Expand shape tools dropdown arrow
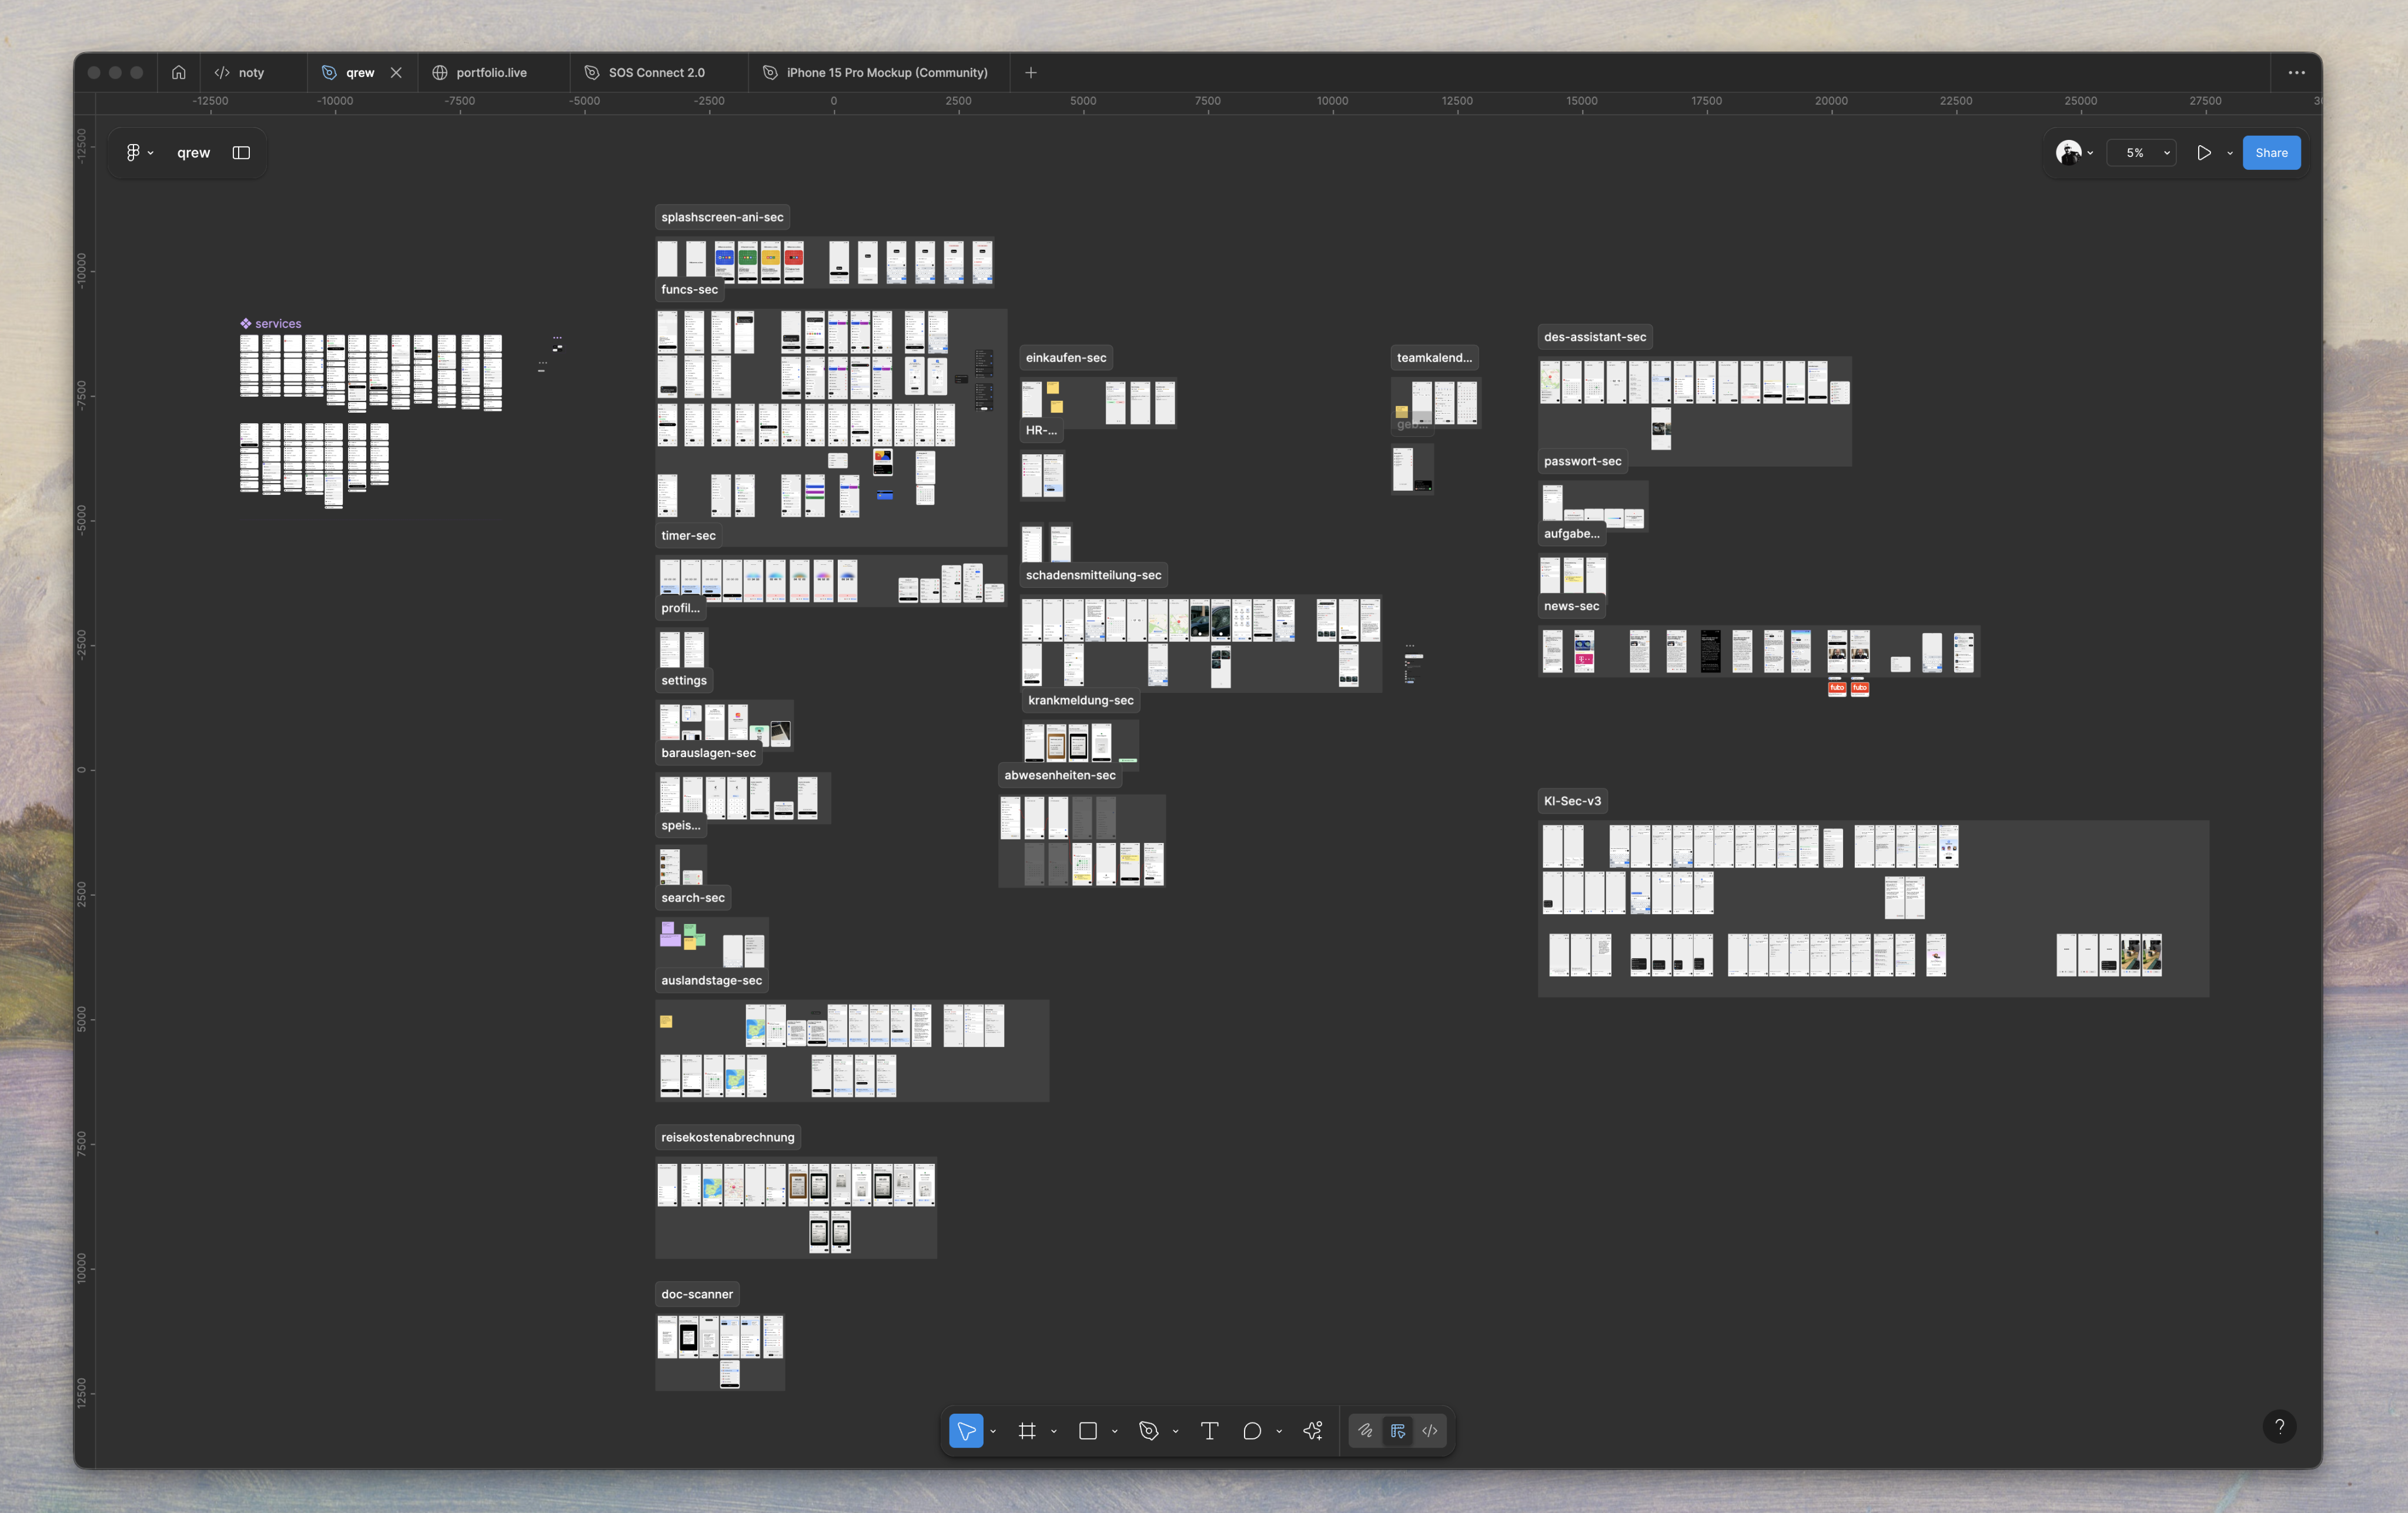Viewport: 2408px width, 1513px height. click(x=1115, y=1432)
